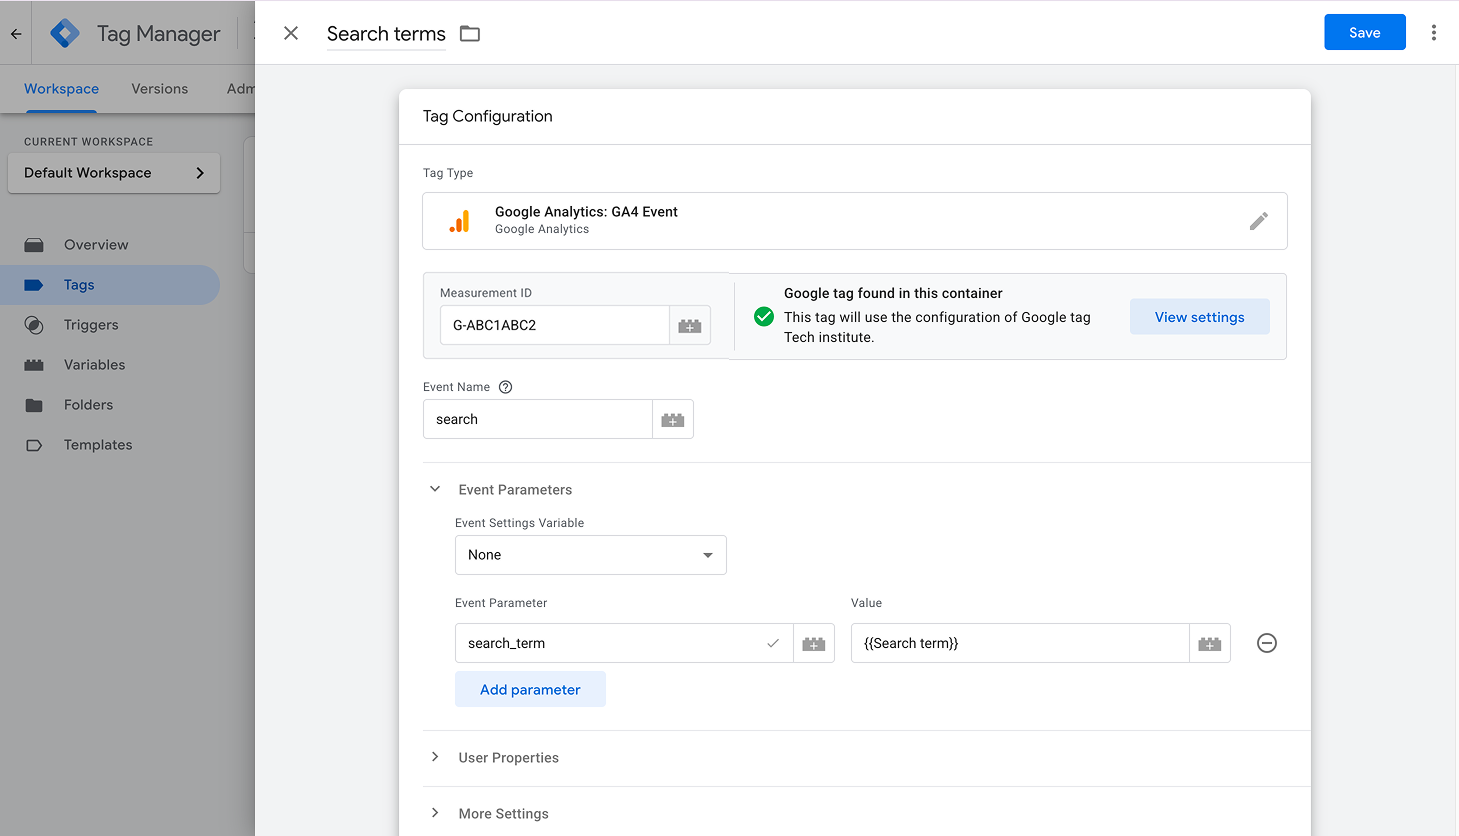
Task: Click the Variables icon in sidebar
Action: pyautogui.click(x=34, y=365)
